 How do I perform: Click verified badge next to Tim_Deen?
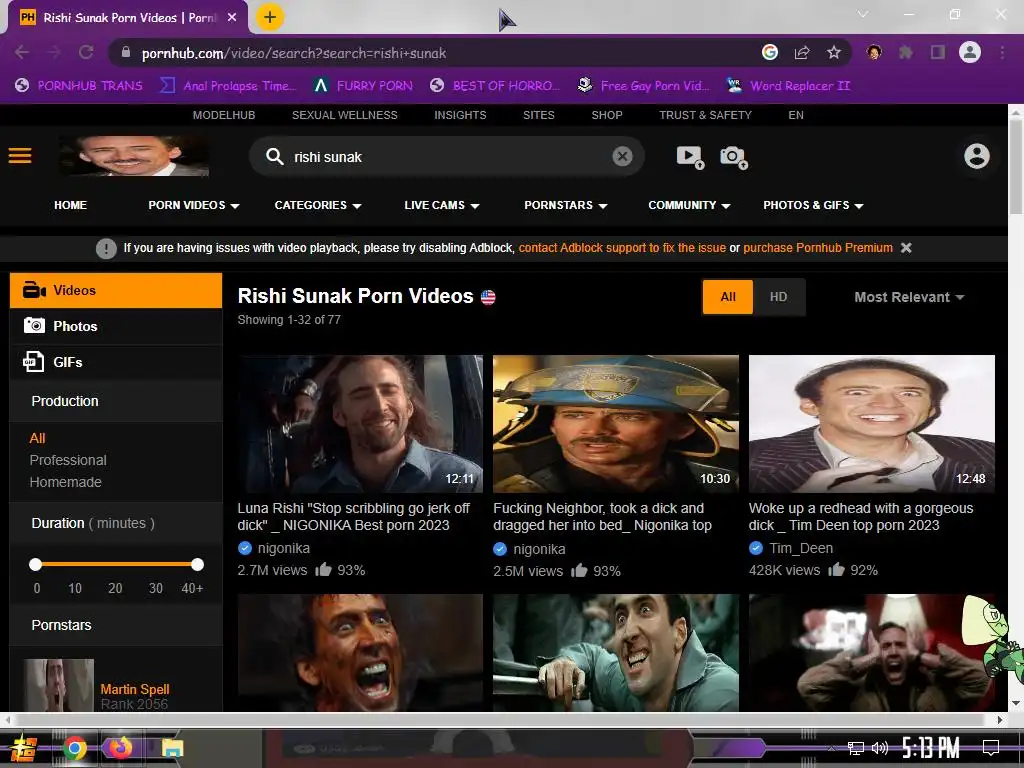(x=756, y=548)
